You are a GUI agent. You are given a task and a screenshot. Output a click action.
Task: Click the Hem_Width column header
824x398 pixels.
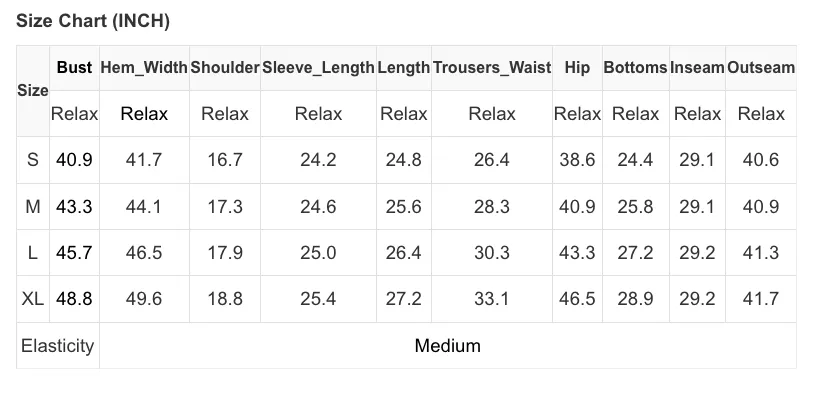[x=144, y=67]
